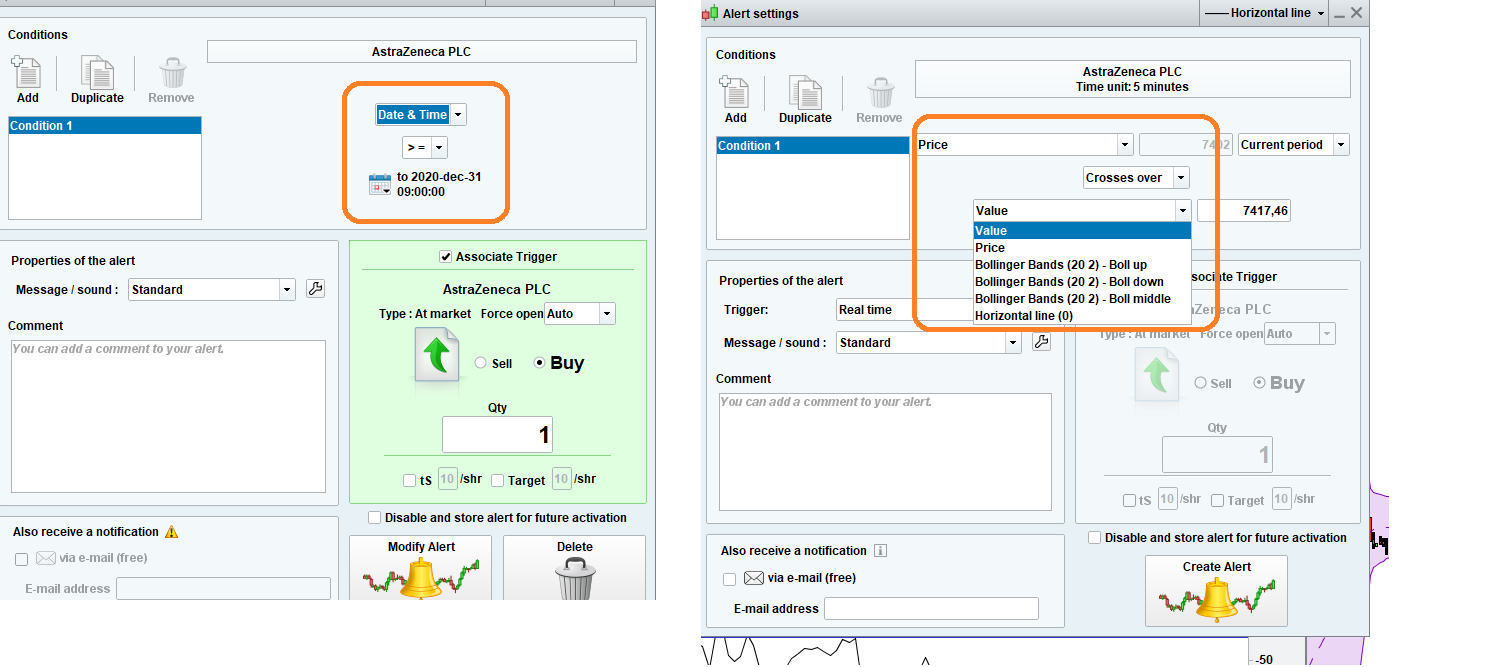Click wrench icon next to Standard in left window

tap(315, 289)
